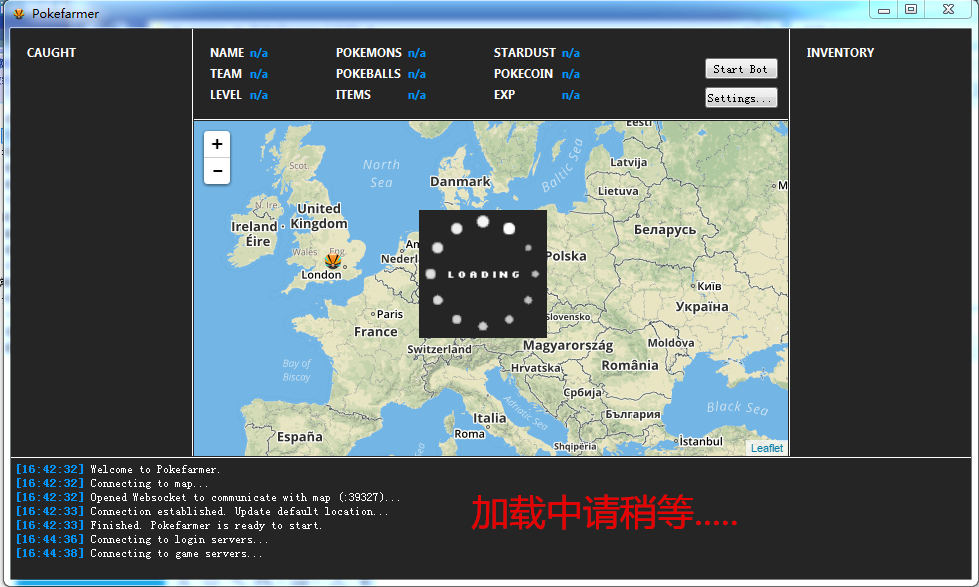Click the Black Sea label on map
Screen dimensions: 979x587
click(x=737, y=408)
